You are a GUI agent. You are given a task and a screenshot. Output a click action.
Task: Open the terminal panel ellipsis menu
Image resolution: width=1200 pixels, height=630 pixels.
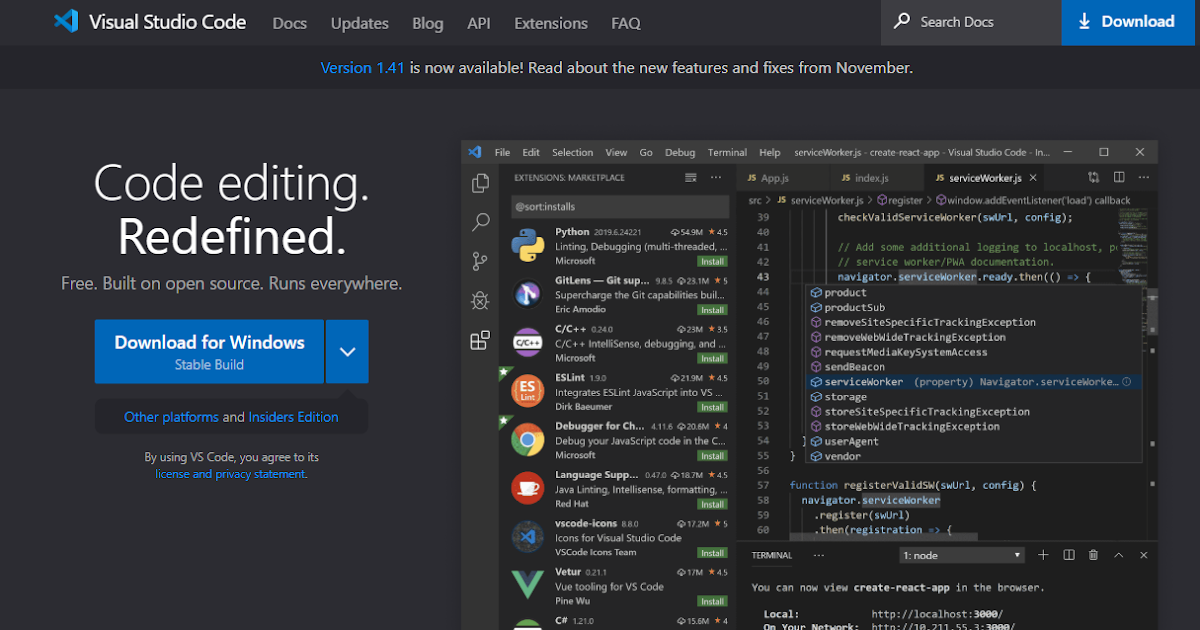tap(819, 555)
